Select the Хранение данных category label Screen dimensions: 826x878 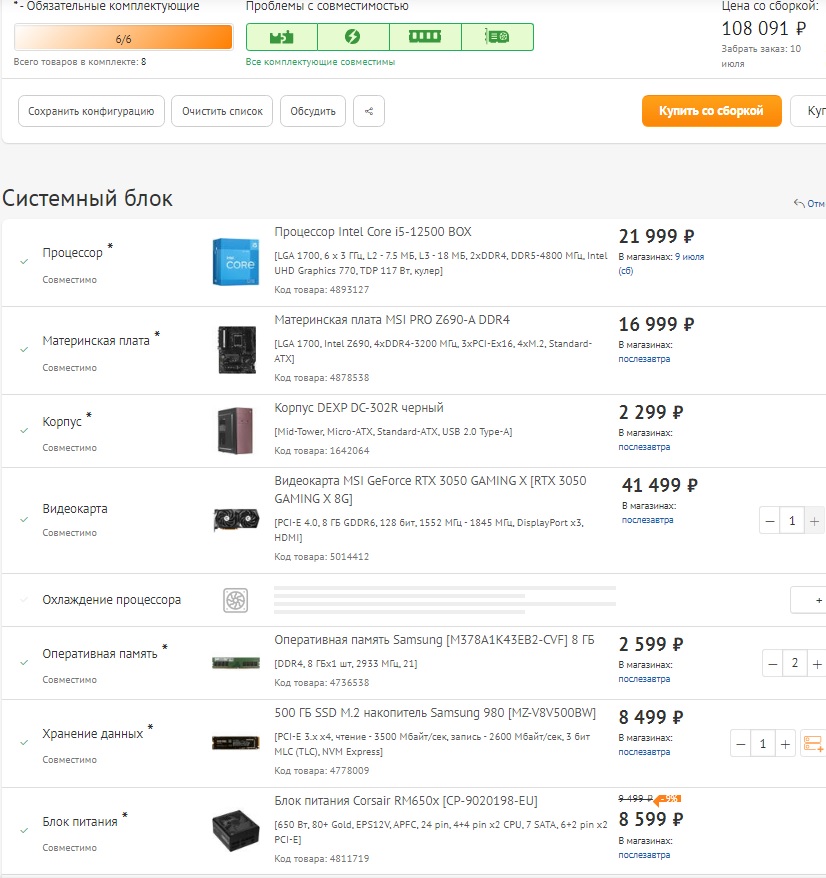93,734
